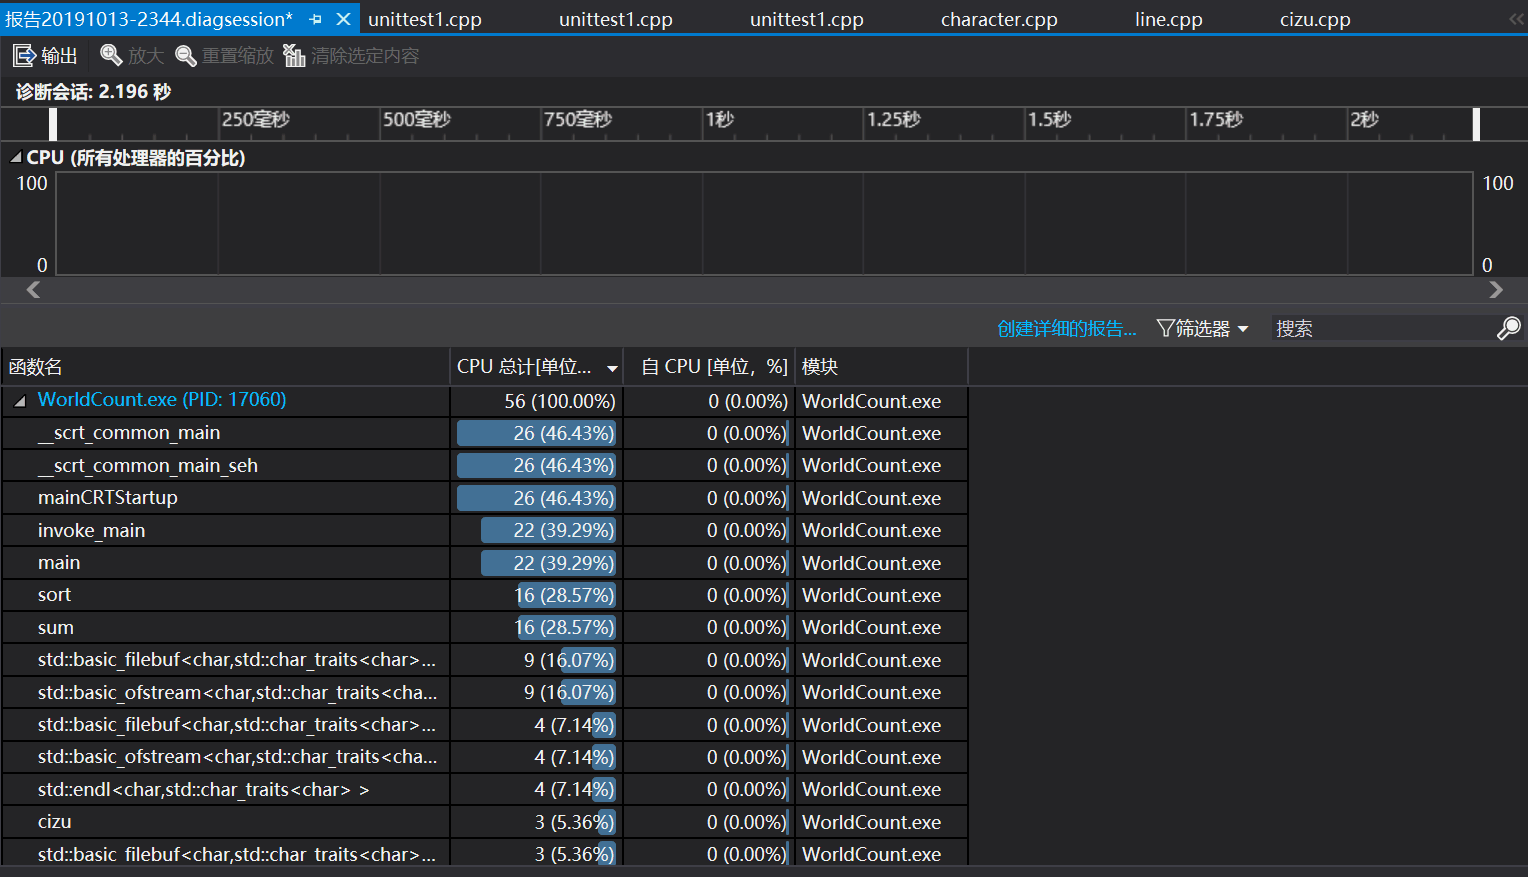Click the Zoom In (放大) magnifier icon
The image size is (1528, 877).
coord(111,56)
